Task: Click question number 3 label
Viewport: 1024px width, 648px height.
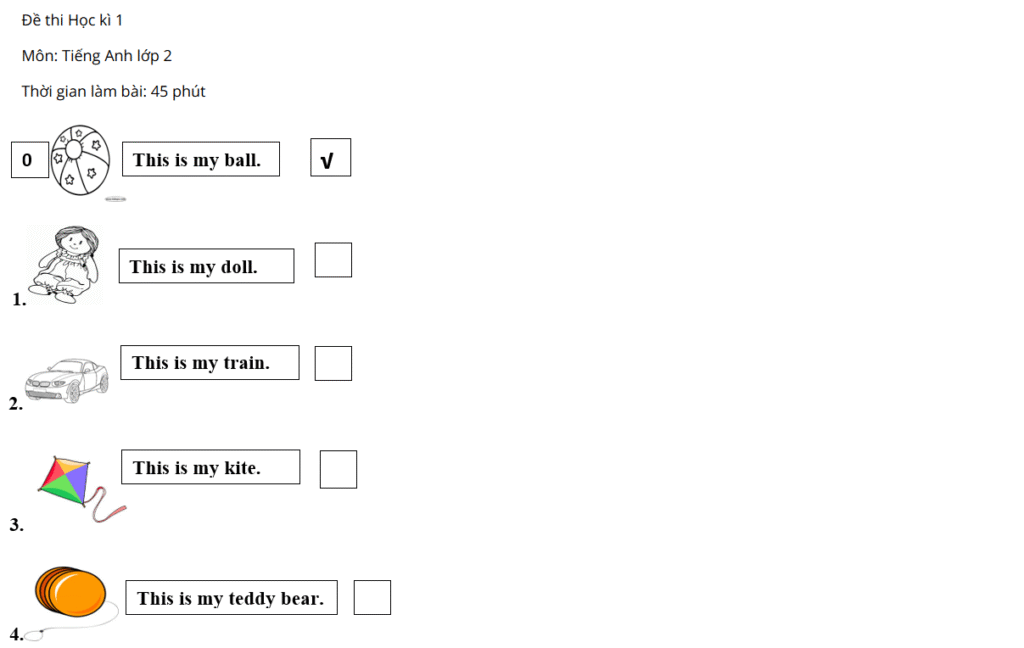Action: pyautogui.click(x=16, y=525)
